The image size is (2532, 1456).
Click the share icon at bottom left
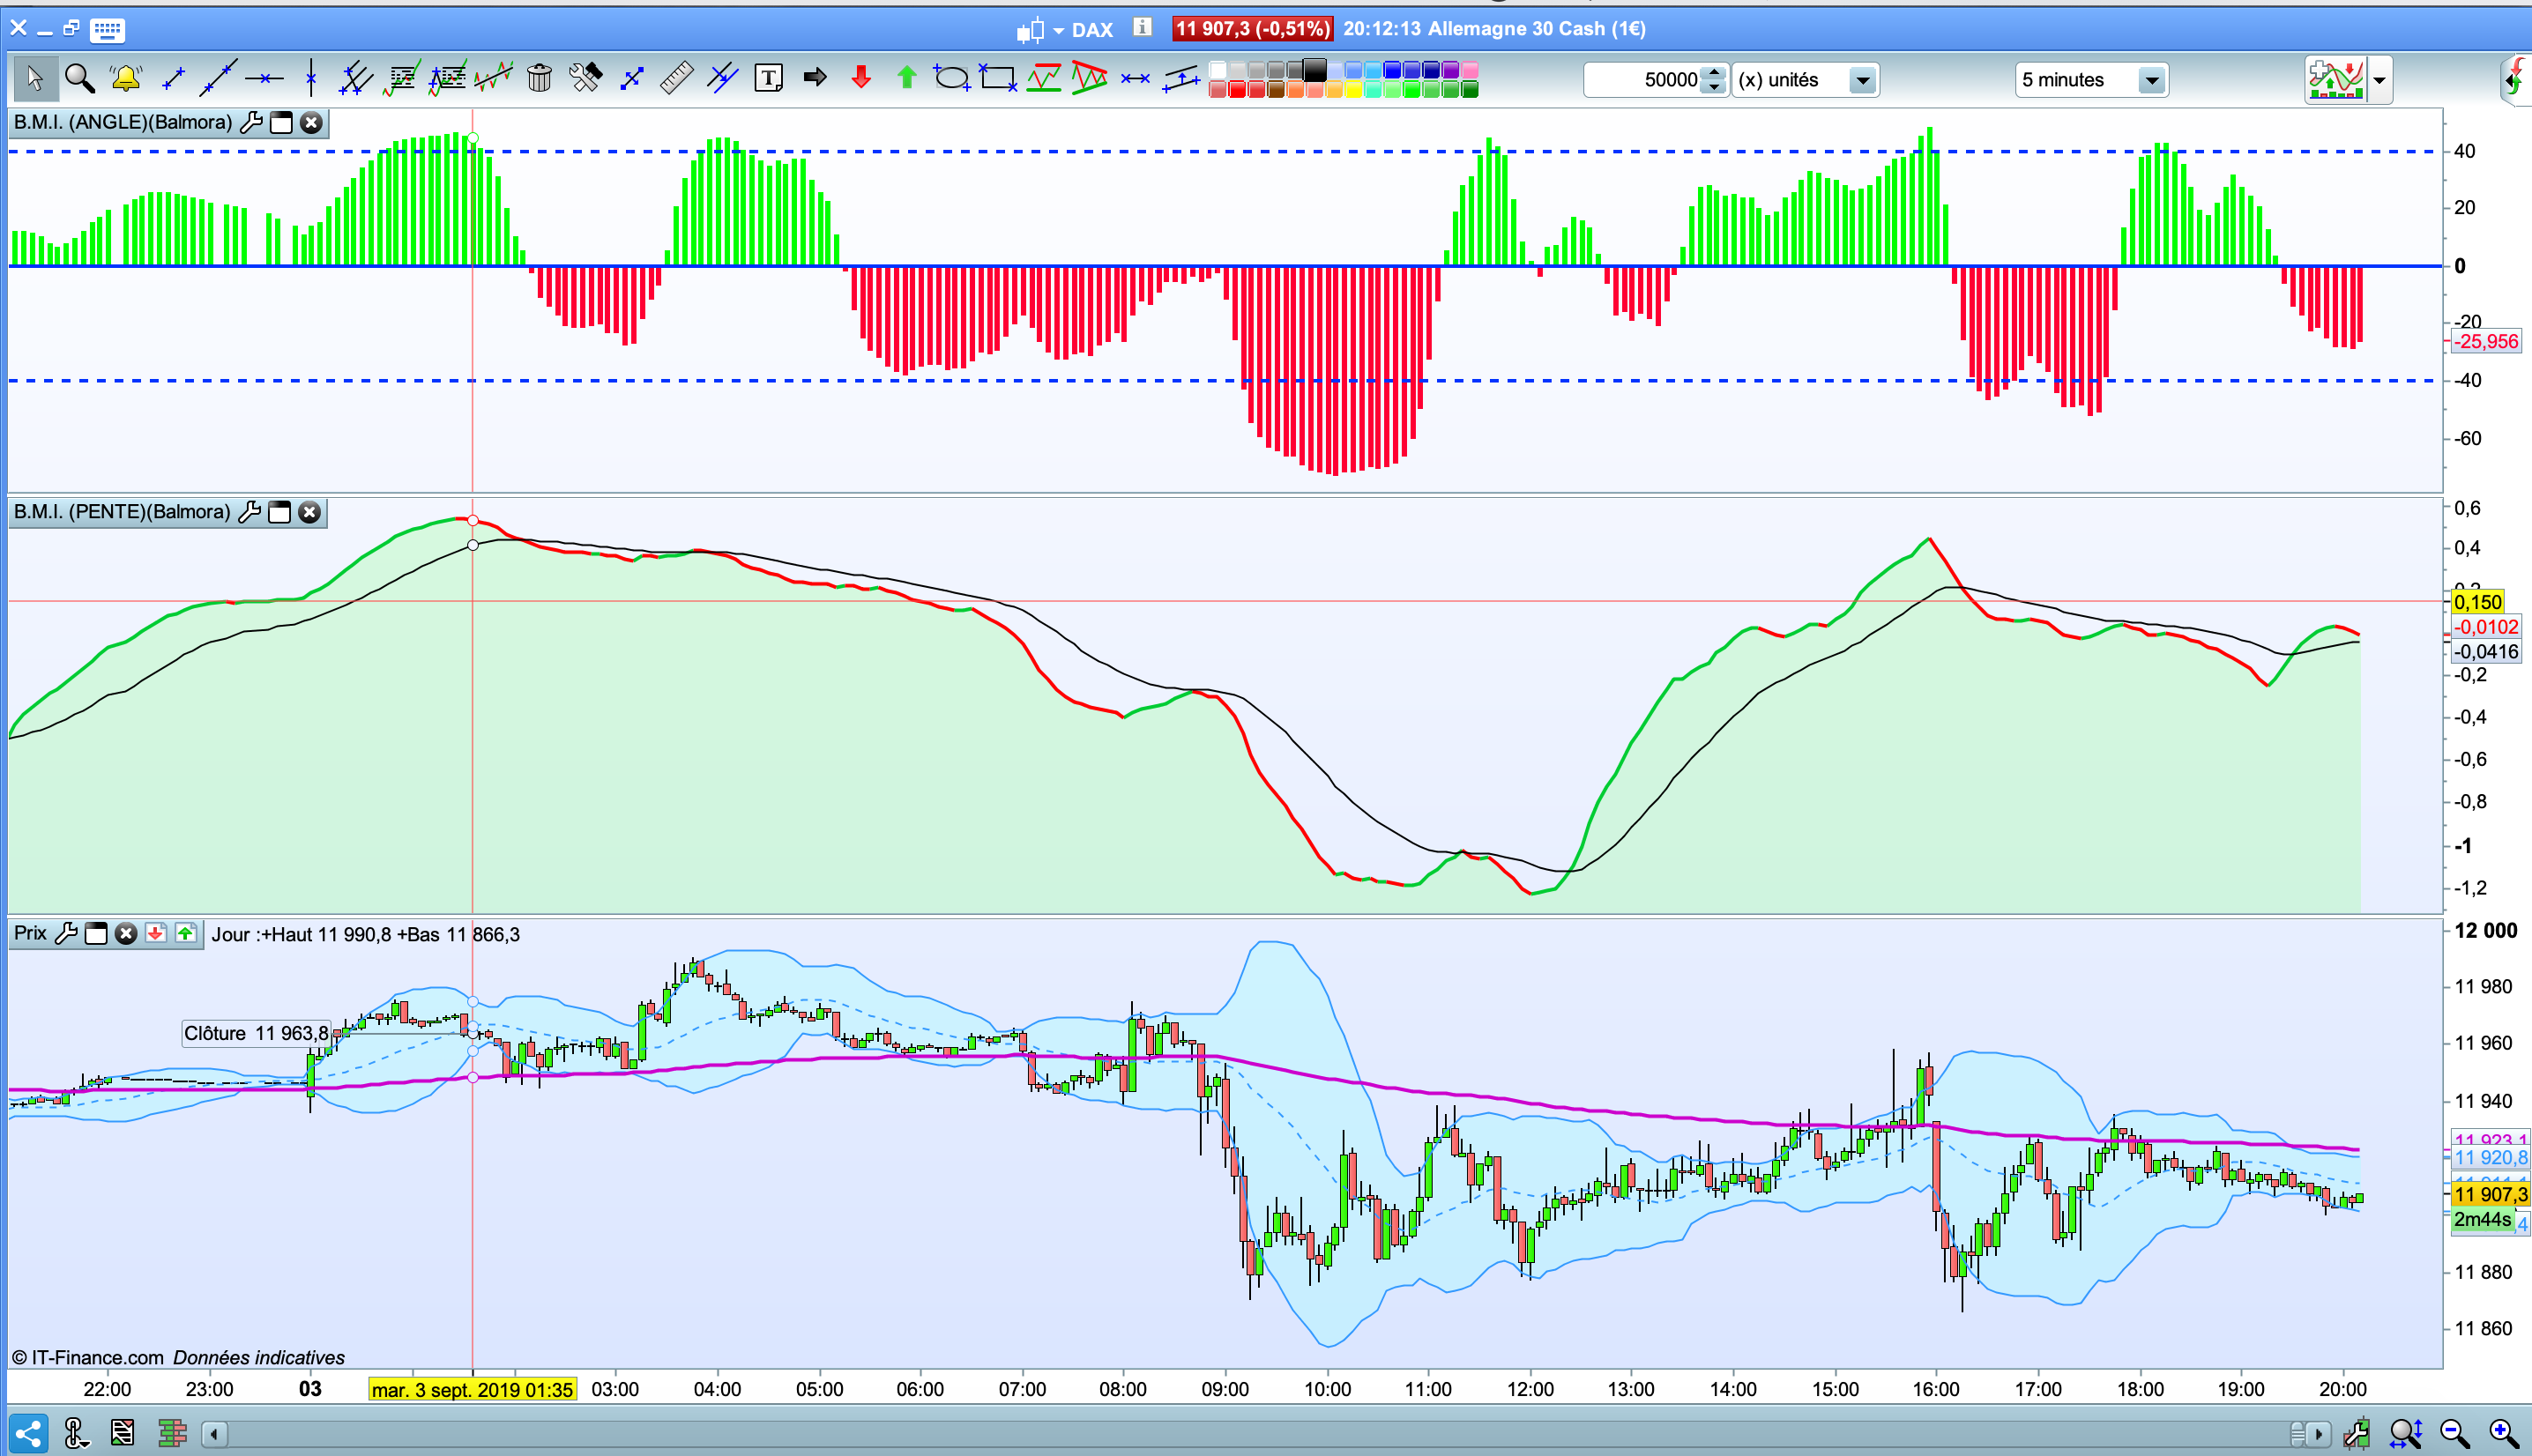pos(28,1433)
